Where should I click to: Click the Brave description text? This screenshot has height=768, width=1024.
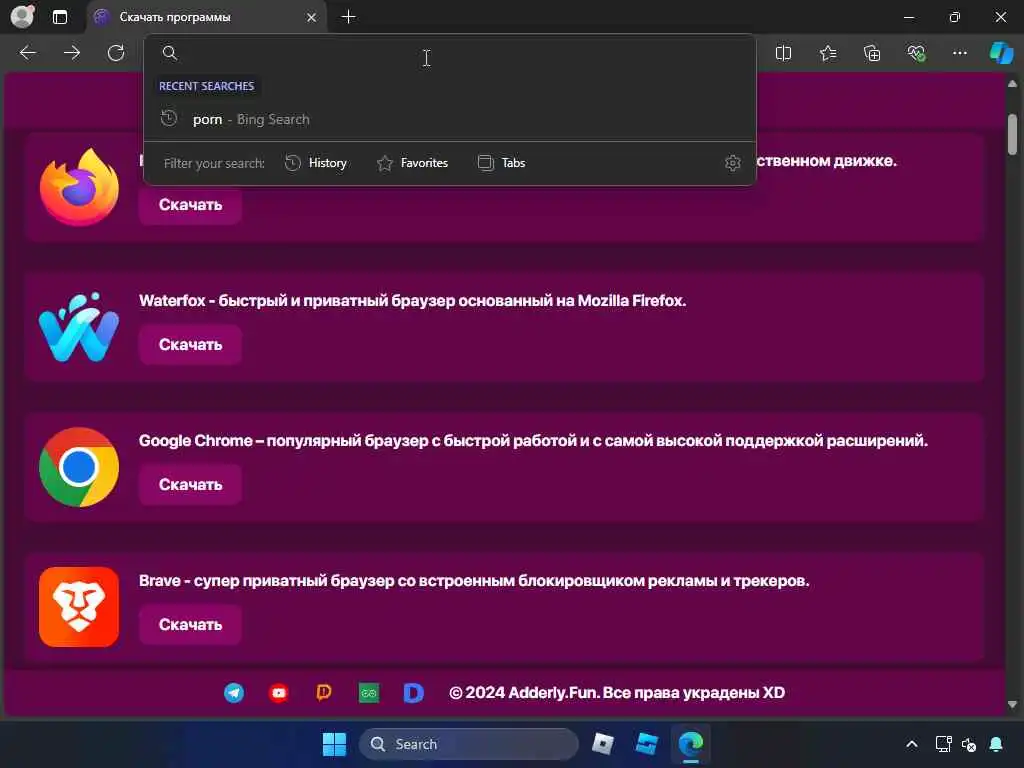click(x=473, y=581)
